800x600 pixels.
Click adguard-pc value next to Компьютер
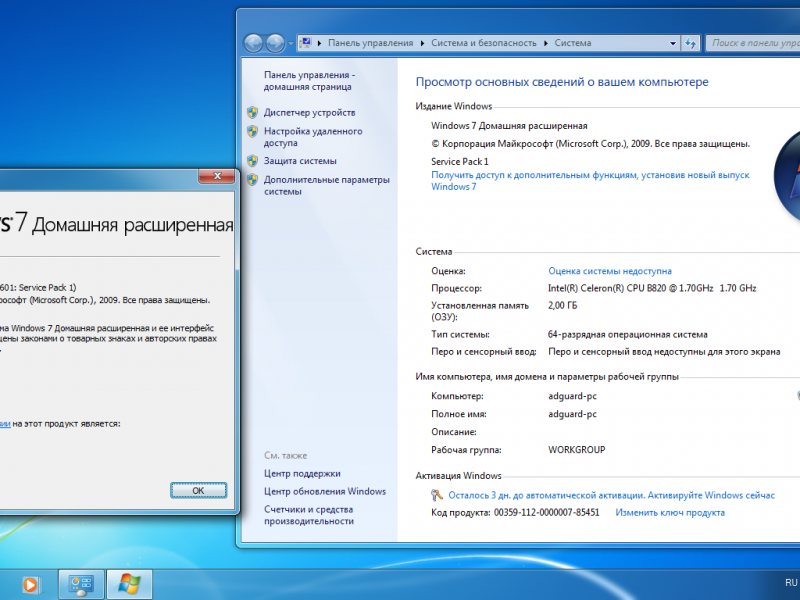572,396
